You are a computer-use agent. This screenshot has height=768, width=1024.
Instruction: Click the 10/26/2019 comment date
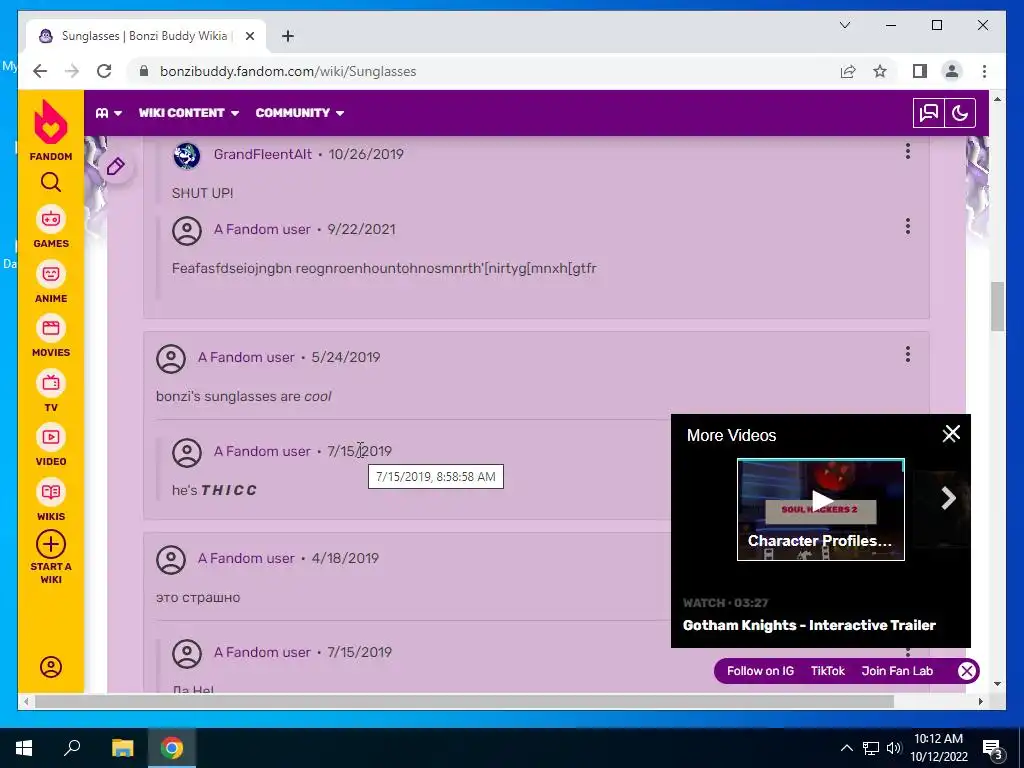366,154
